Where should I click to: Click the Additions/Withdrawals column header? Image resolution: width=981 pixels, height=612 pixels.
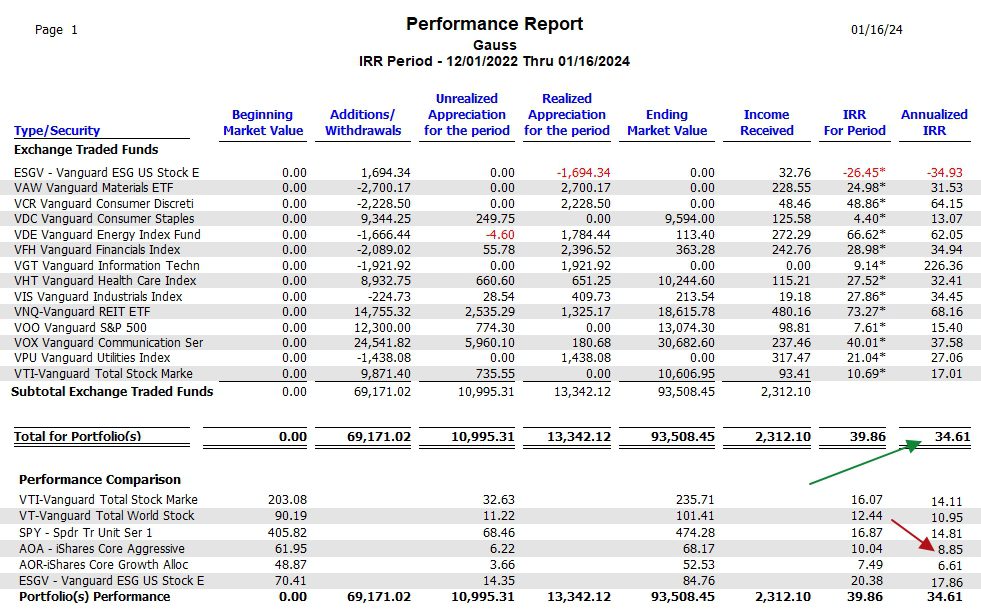click(x=363, y=123)
